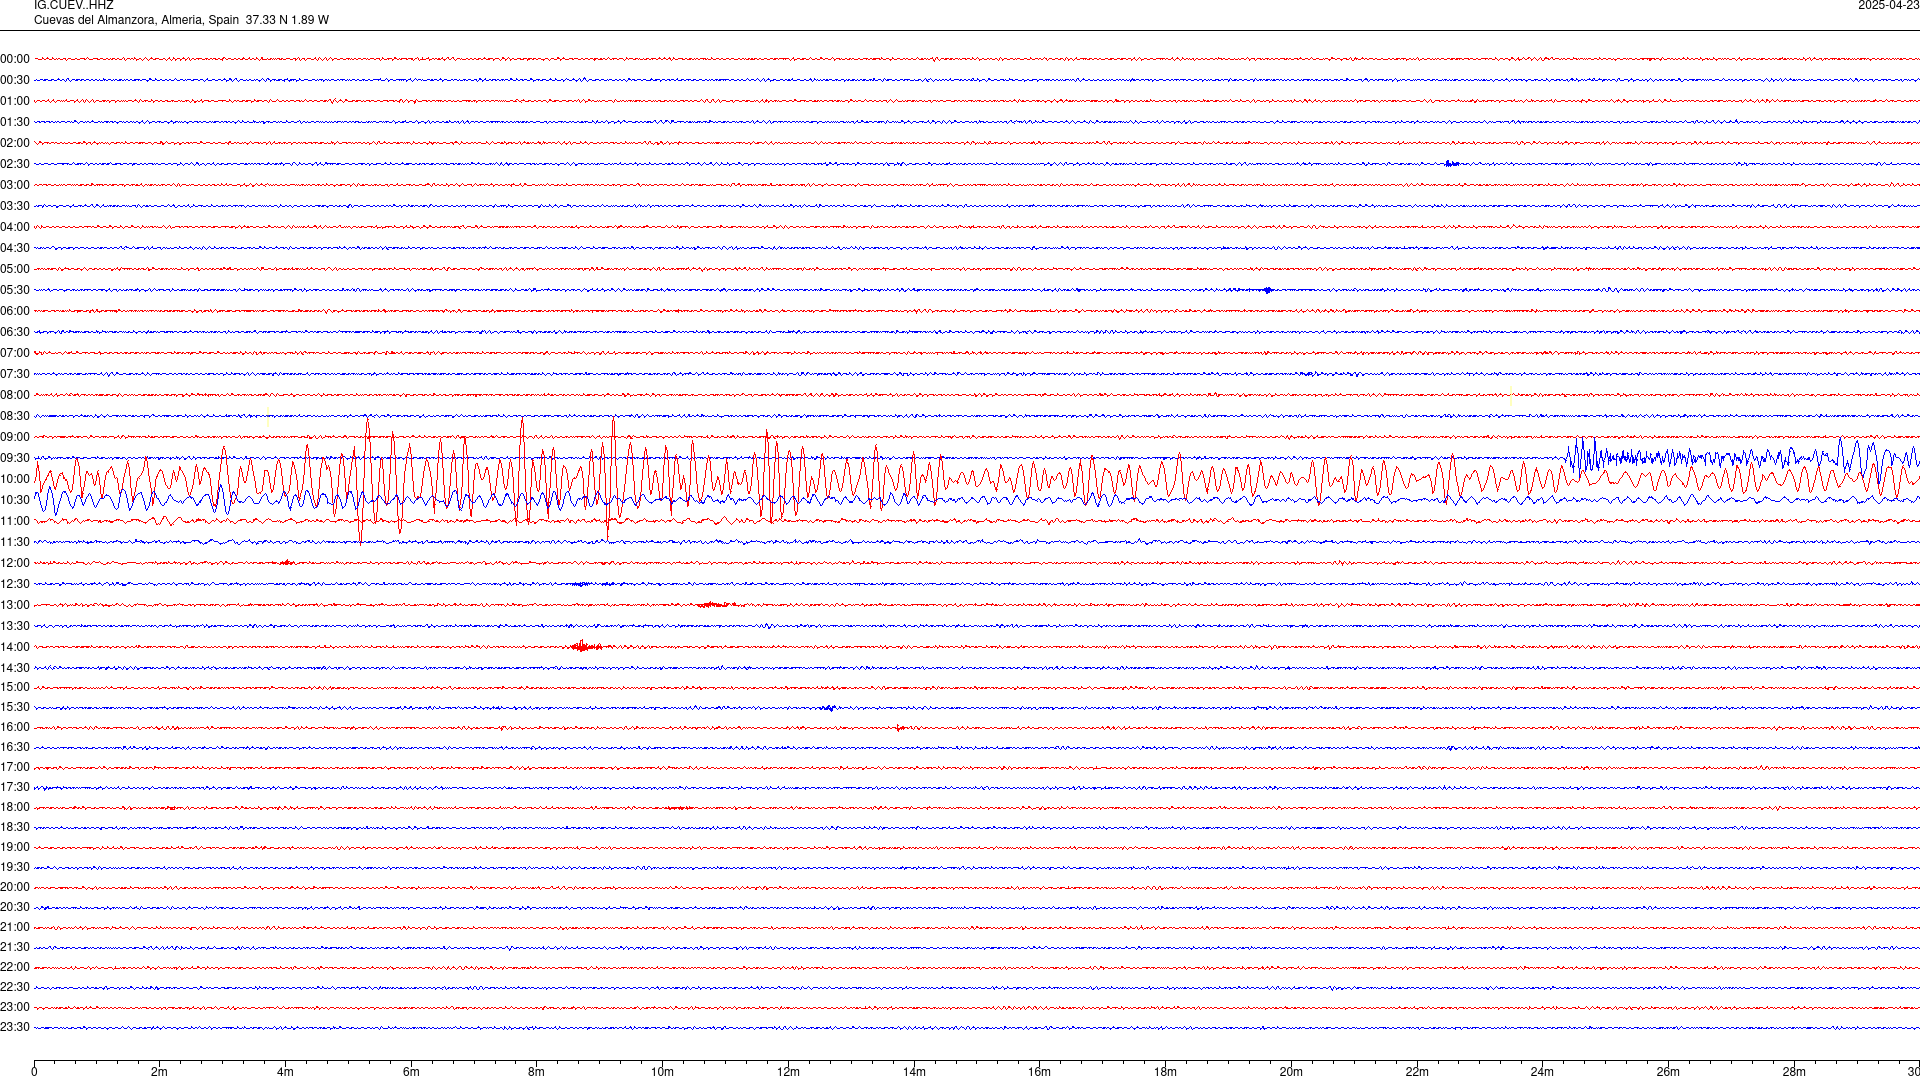
Task: Select the 05:00 time row label
Action: pos(15,269)
